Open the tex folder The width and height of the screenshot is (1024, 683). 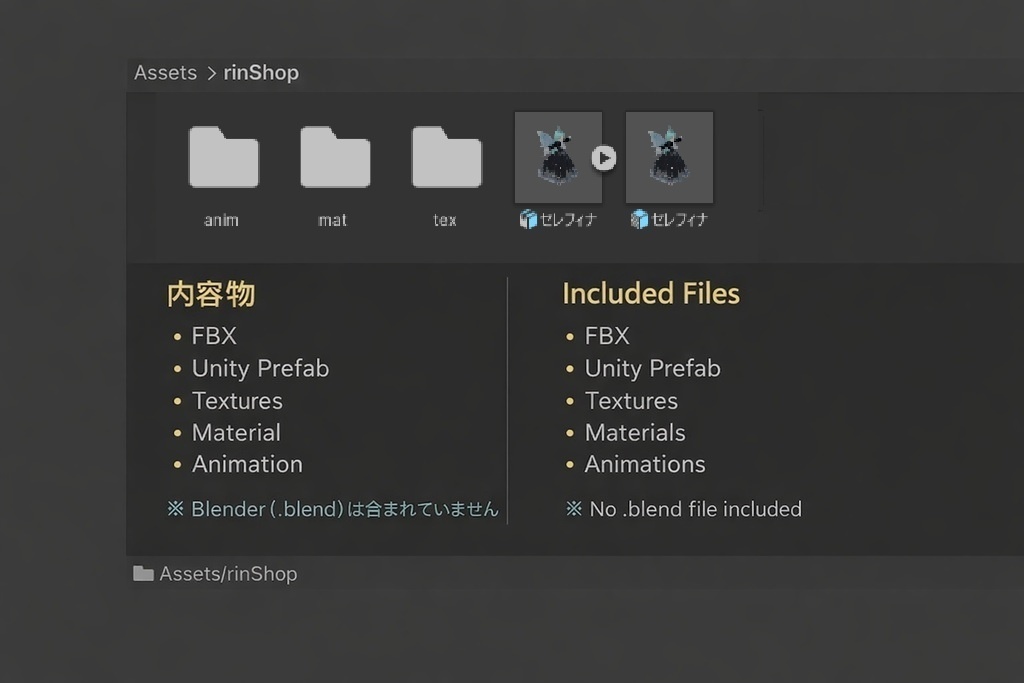[447, 157]
